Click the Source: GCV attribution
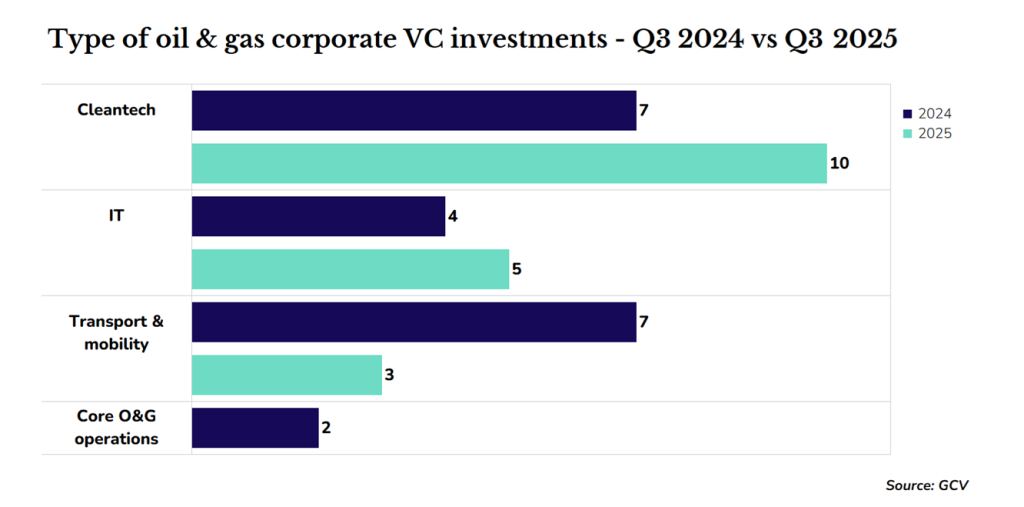Screen dimensions: 1024x507 [927, 485]
